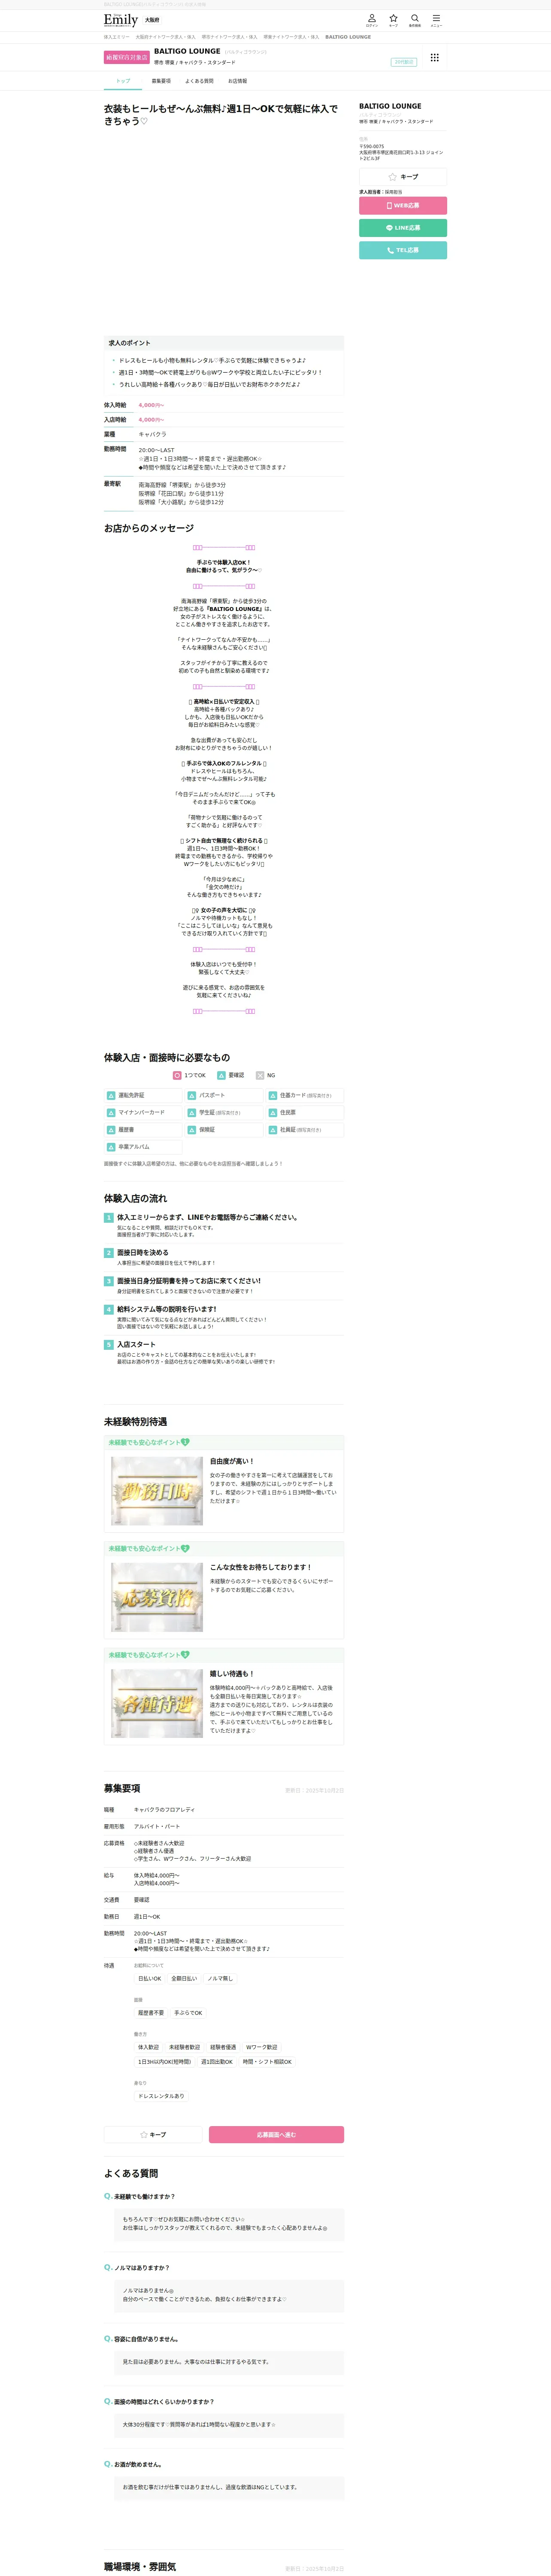Screen dimensions: 551x2576
Task: Click the 大阪府 region selector
Action: [152, 20]
